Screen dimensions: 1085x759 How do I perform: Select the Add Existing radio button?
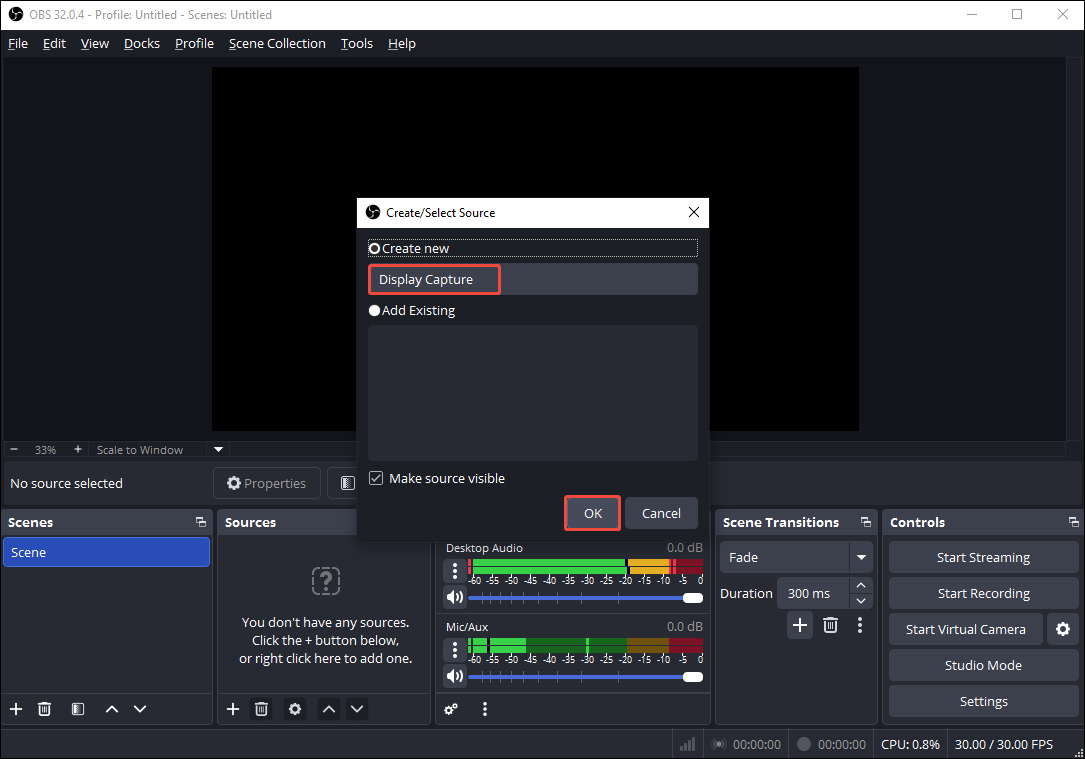pyautogui.click(x=374, y=310)
